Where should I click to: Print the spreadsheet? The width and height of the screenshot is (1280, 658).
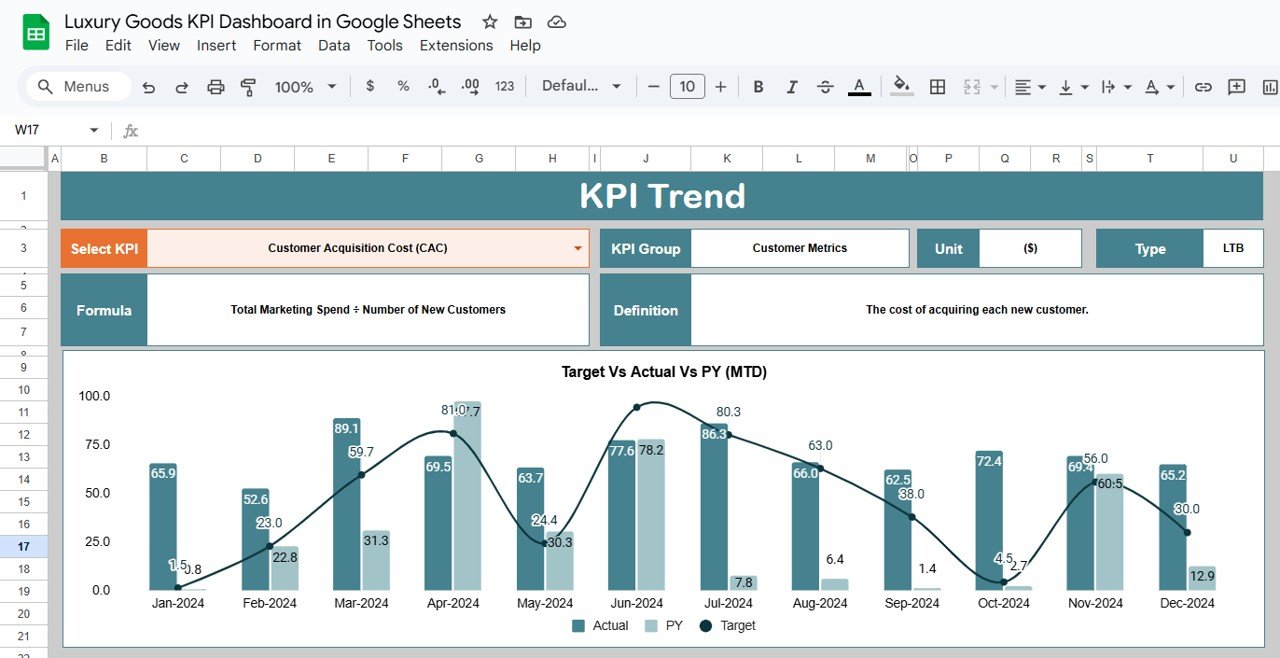(x=216, y=87)
